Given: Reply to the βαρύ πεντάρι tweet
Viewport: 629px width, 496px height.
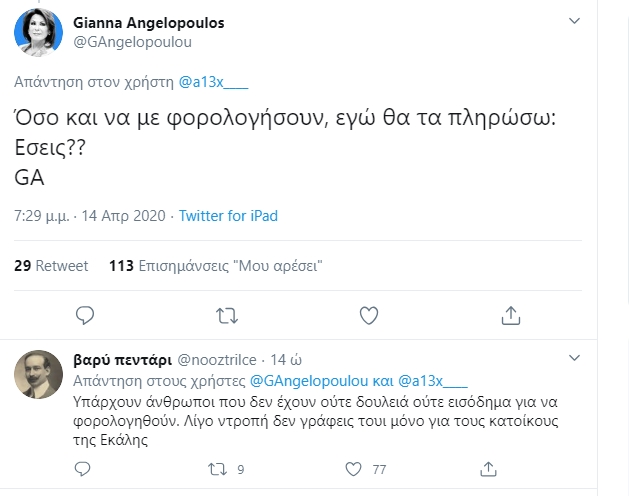Looking at the screenshot, I should point(85,467).
